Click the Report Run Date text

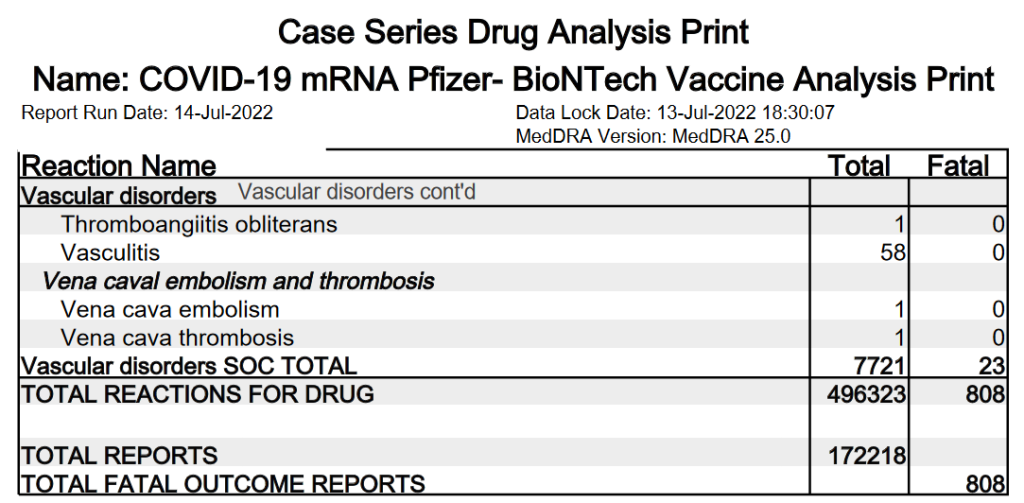click(x=147, y=113)
